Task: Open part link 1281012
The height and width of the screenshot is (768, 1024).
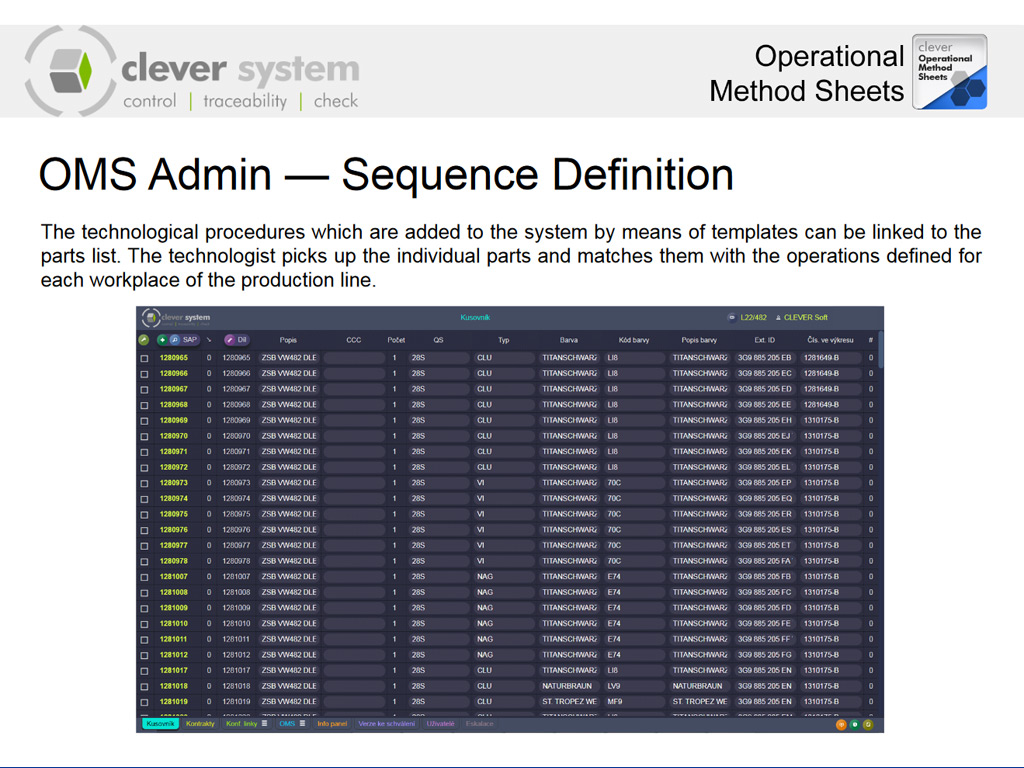Action: point(174,655)
